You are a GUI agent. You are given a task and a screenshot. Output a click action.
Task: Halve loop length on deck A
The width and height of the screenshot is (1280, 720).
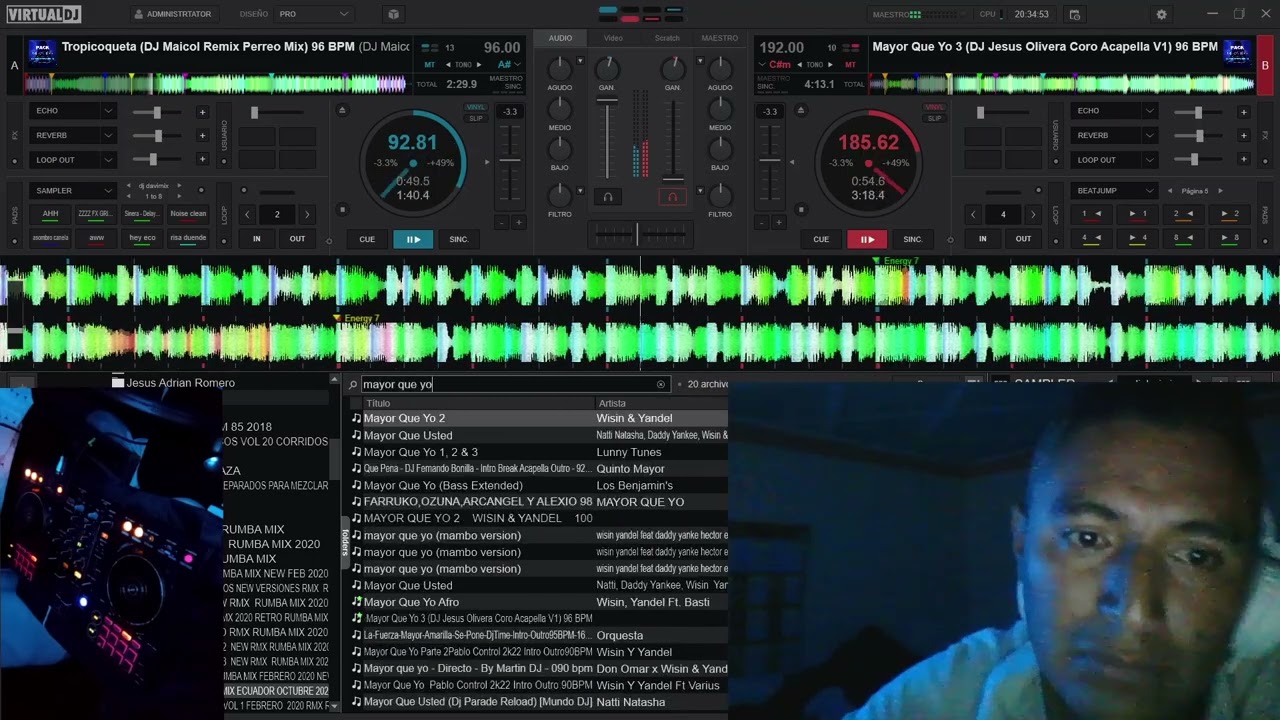[246, 214]
